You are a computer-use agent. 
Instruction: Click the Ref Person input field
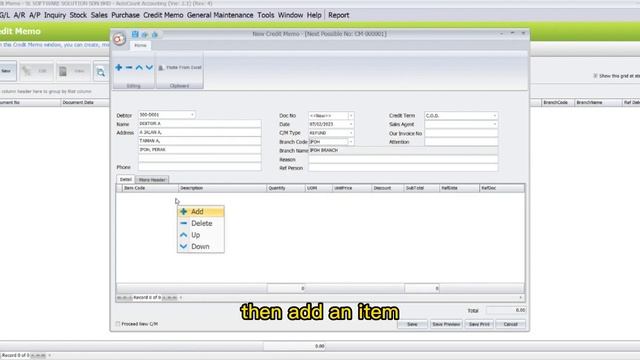click(403, 168)
